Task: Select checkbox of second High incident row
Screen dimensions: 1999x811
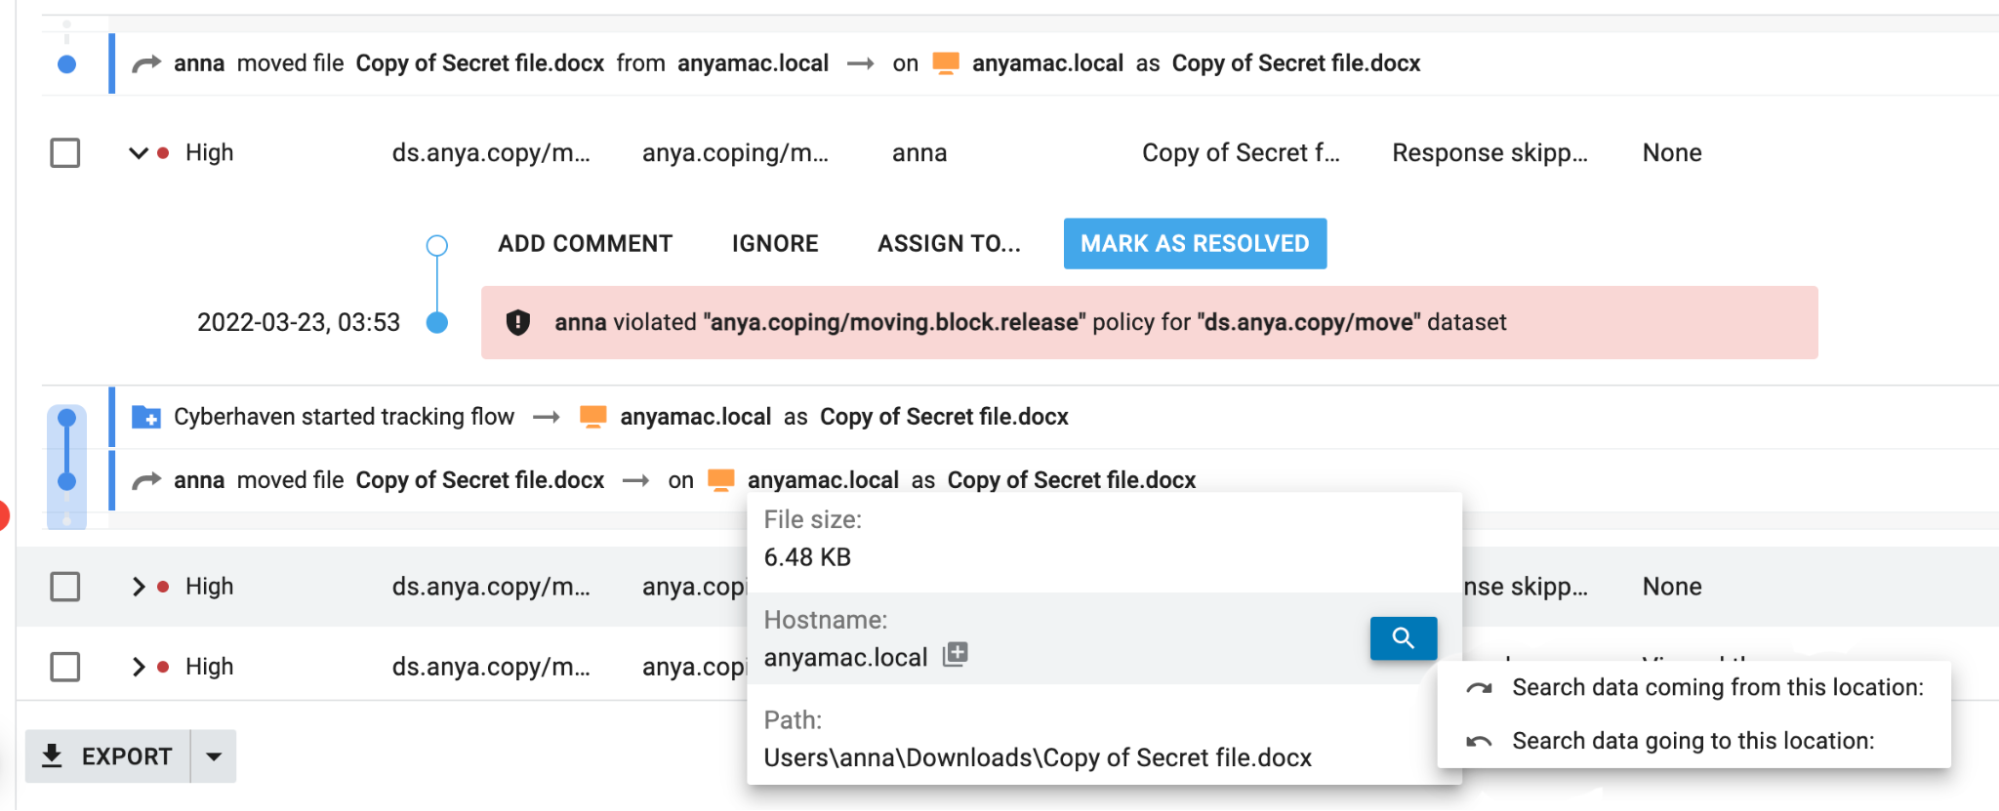Action: pos(65,586)
